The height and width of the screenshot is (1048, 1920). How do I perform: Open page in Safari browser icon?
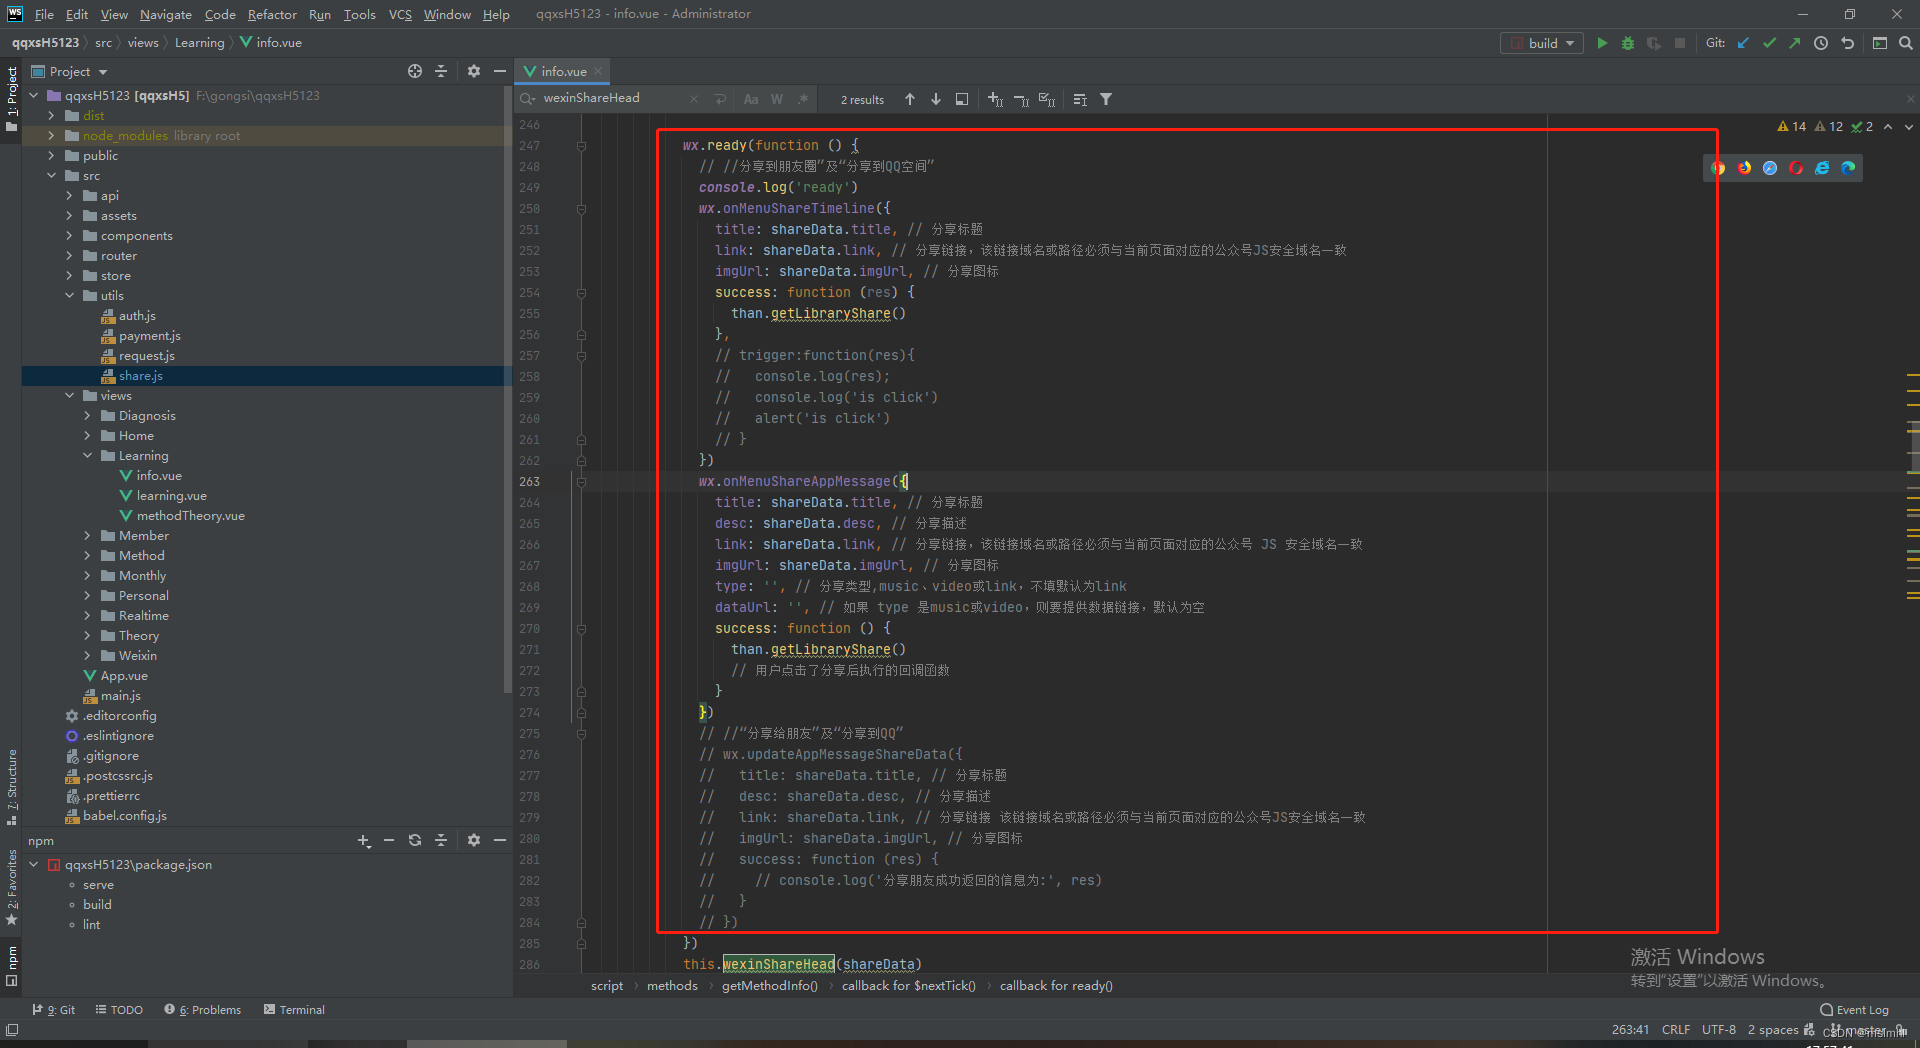click(x=1770, y=168)
